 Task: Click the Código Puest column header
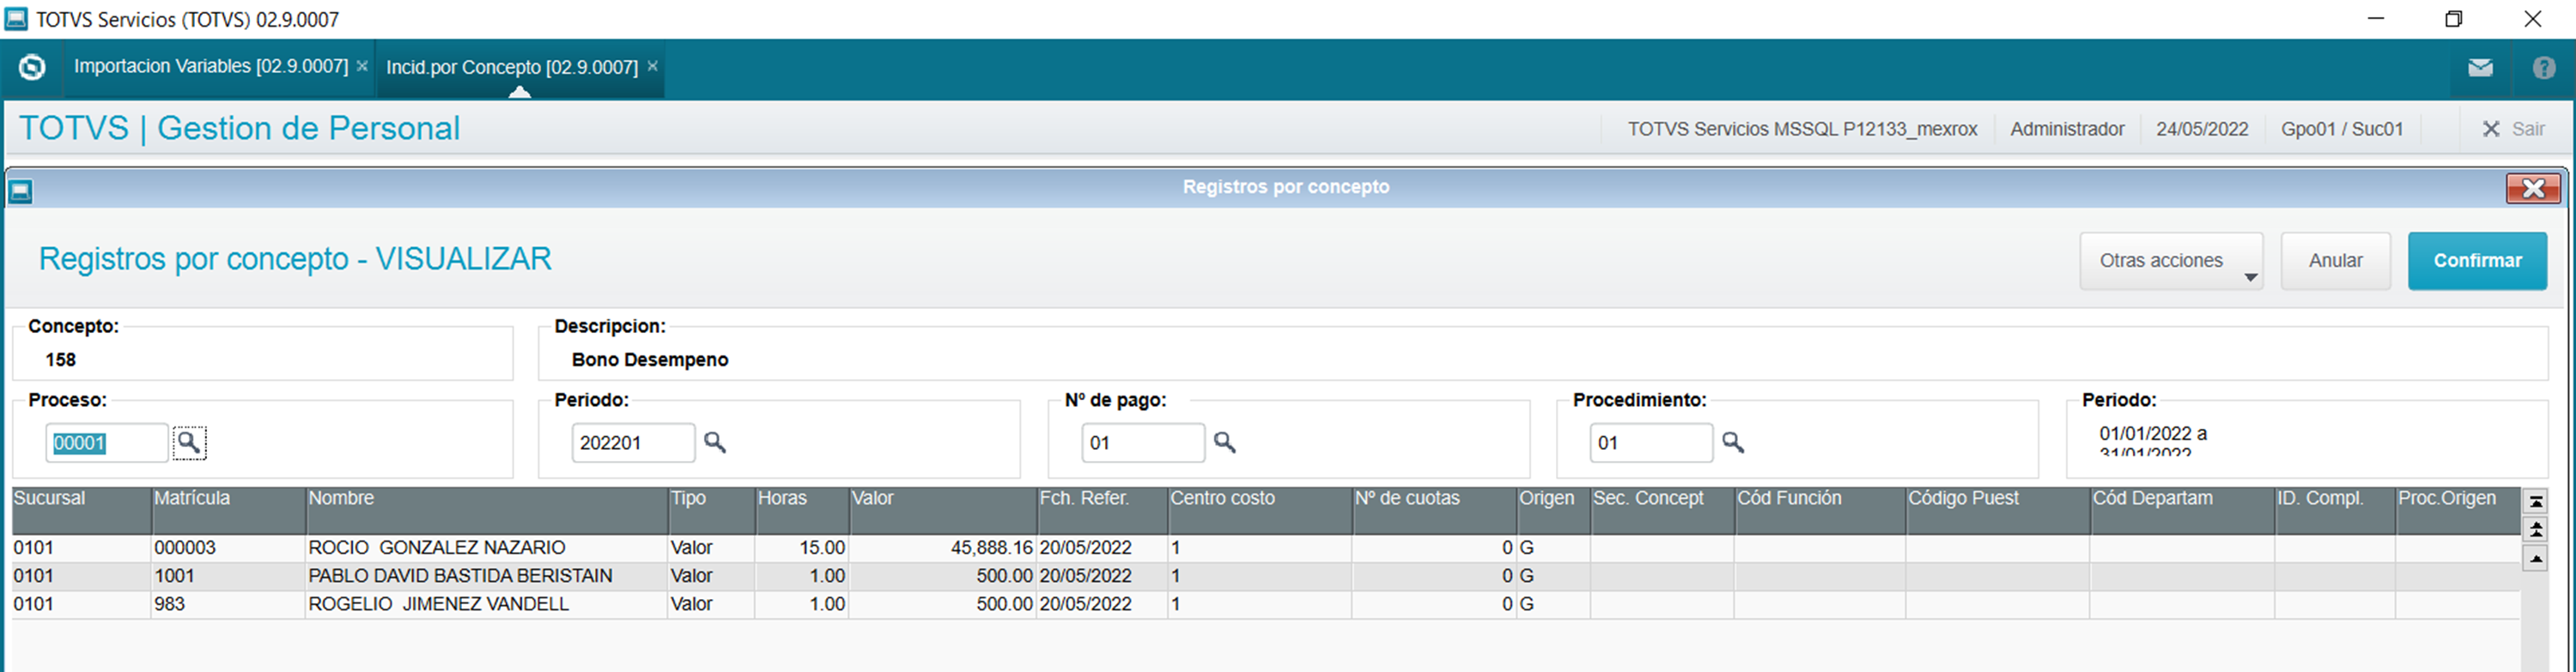click(x=1997, y=510)
